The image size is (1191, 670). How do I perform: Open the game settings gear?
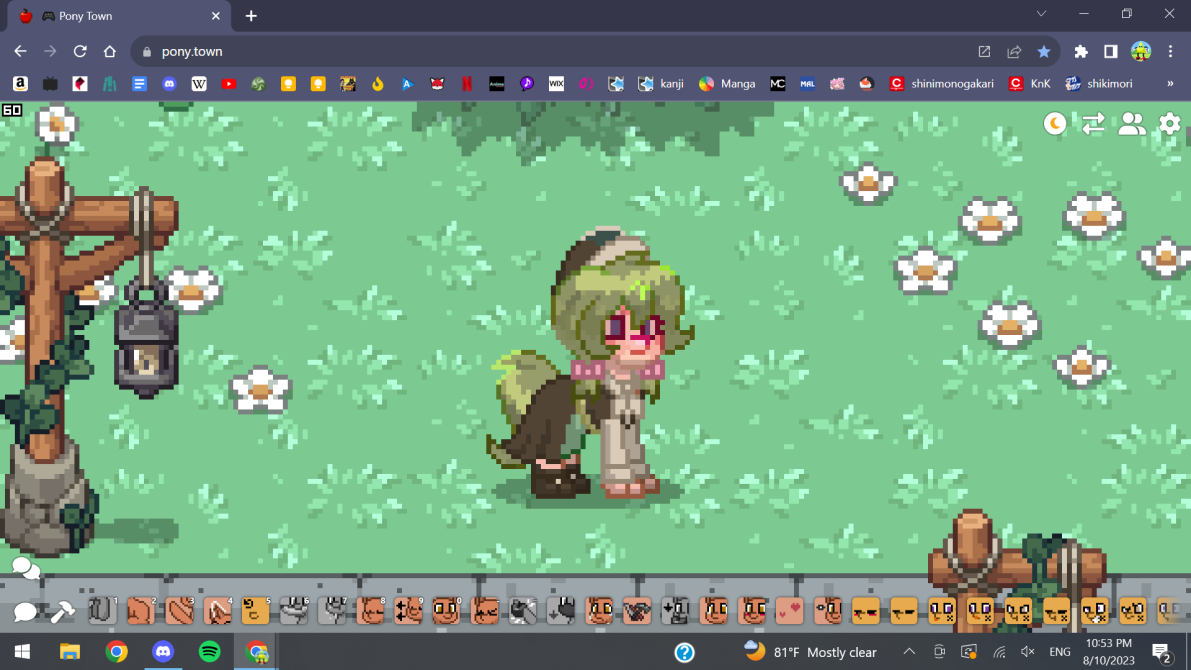[x=1169, y=124]
